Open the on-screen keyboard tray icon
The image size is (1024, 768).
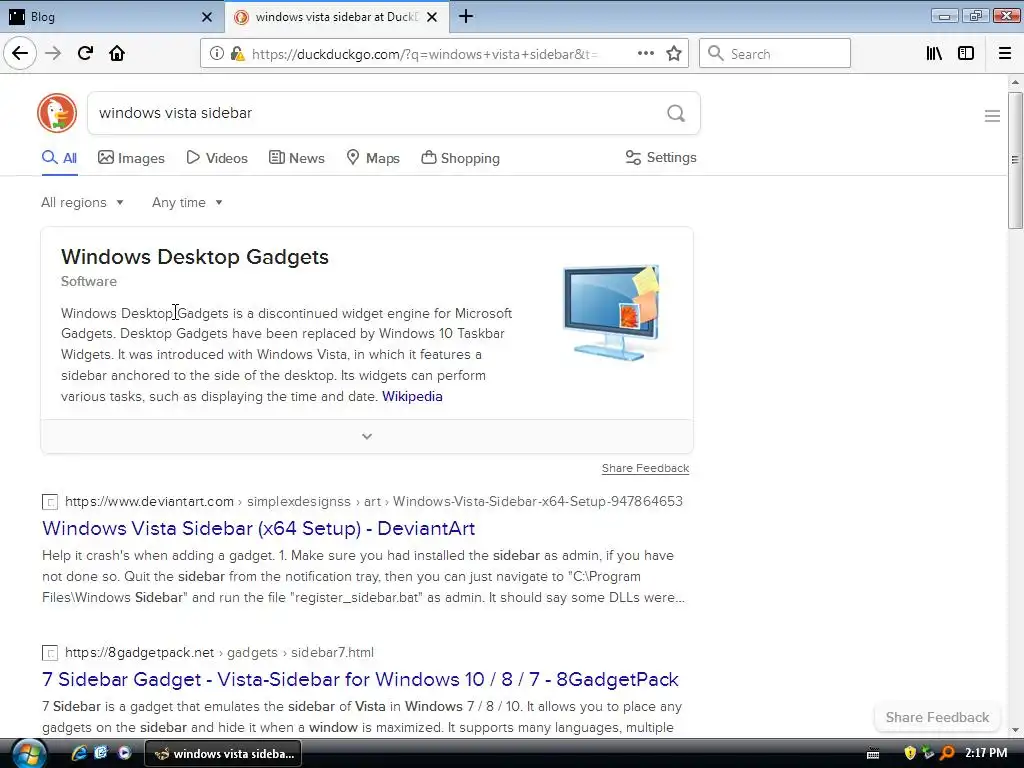pyautogui.click(x=873, y=754)
